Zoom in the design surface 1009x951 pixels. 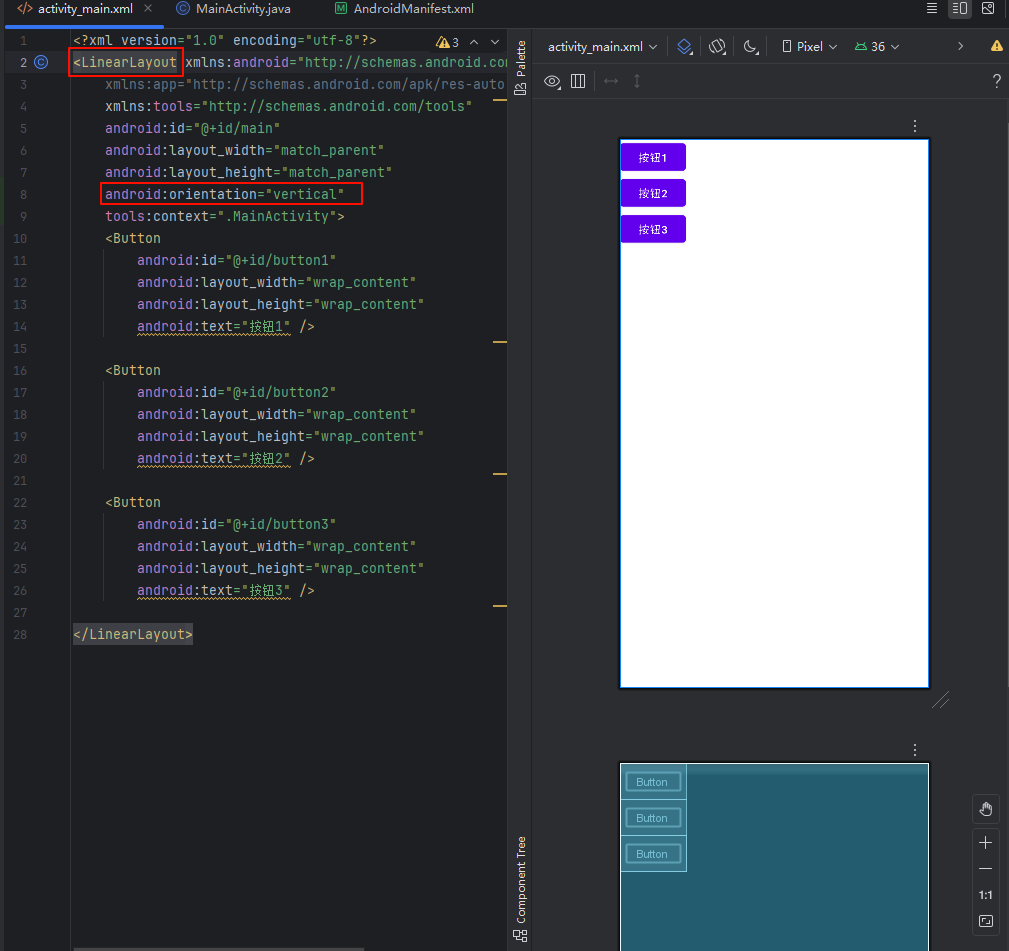(x=985, y=843)
